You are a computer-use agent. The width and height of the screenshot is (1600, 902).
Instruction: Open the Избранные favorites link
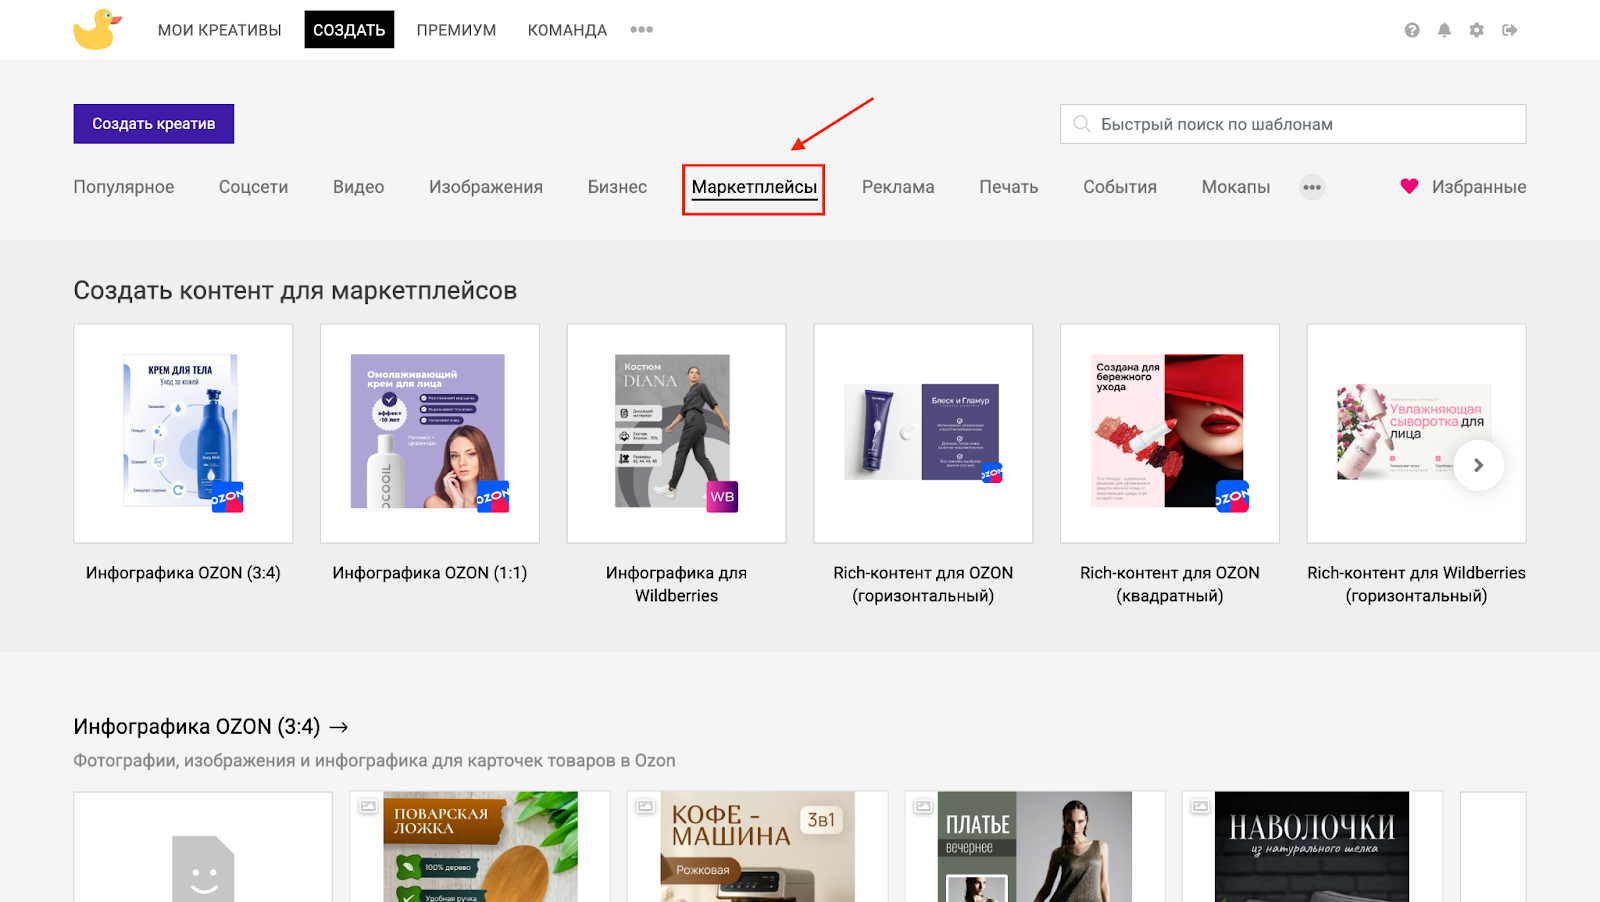click(x=1479, y=187)
